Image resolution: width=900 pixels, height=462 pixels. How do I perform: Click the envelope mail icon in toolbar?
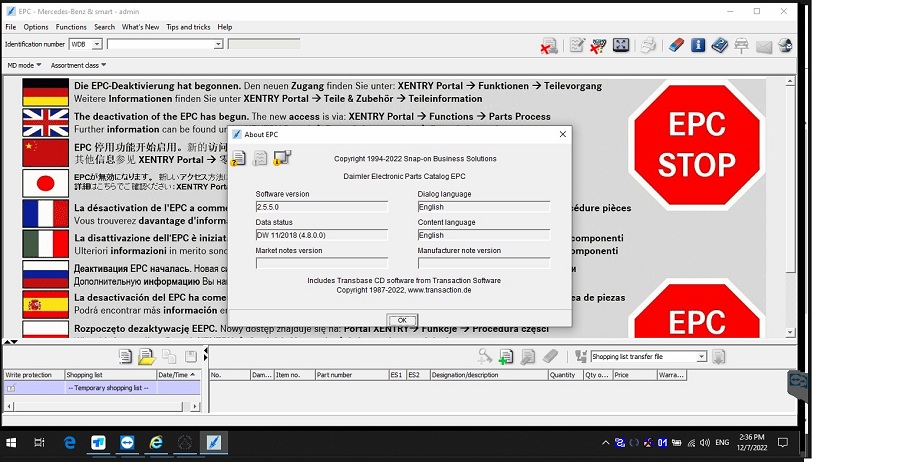[763, 46]
